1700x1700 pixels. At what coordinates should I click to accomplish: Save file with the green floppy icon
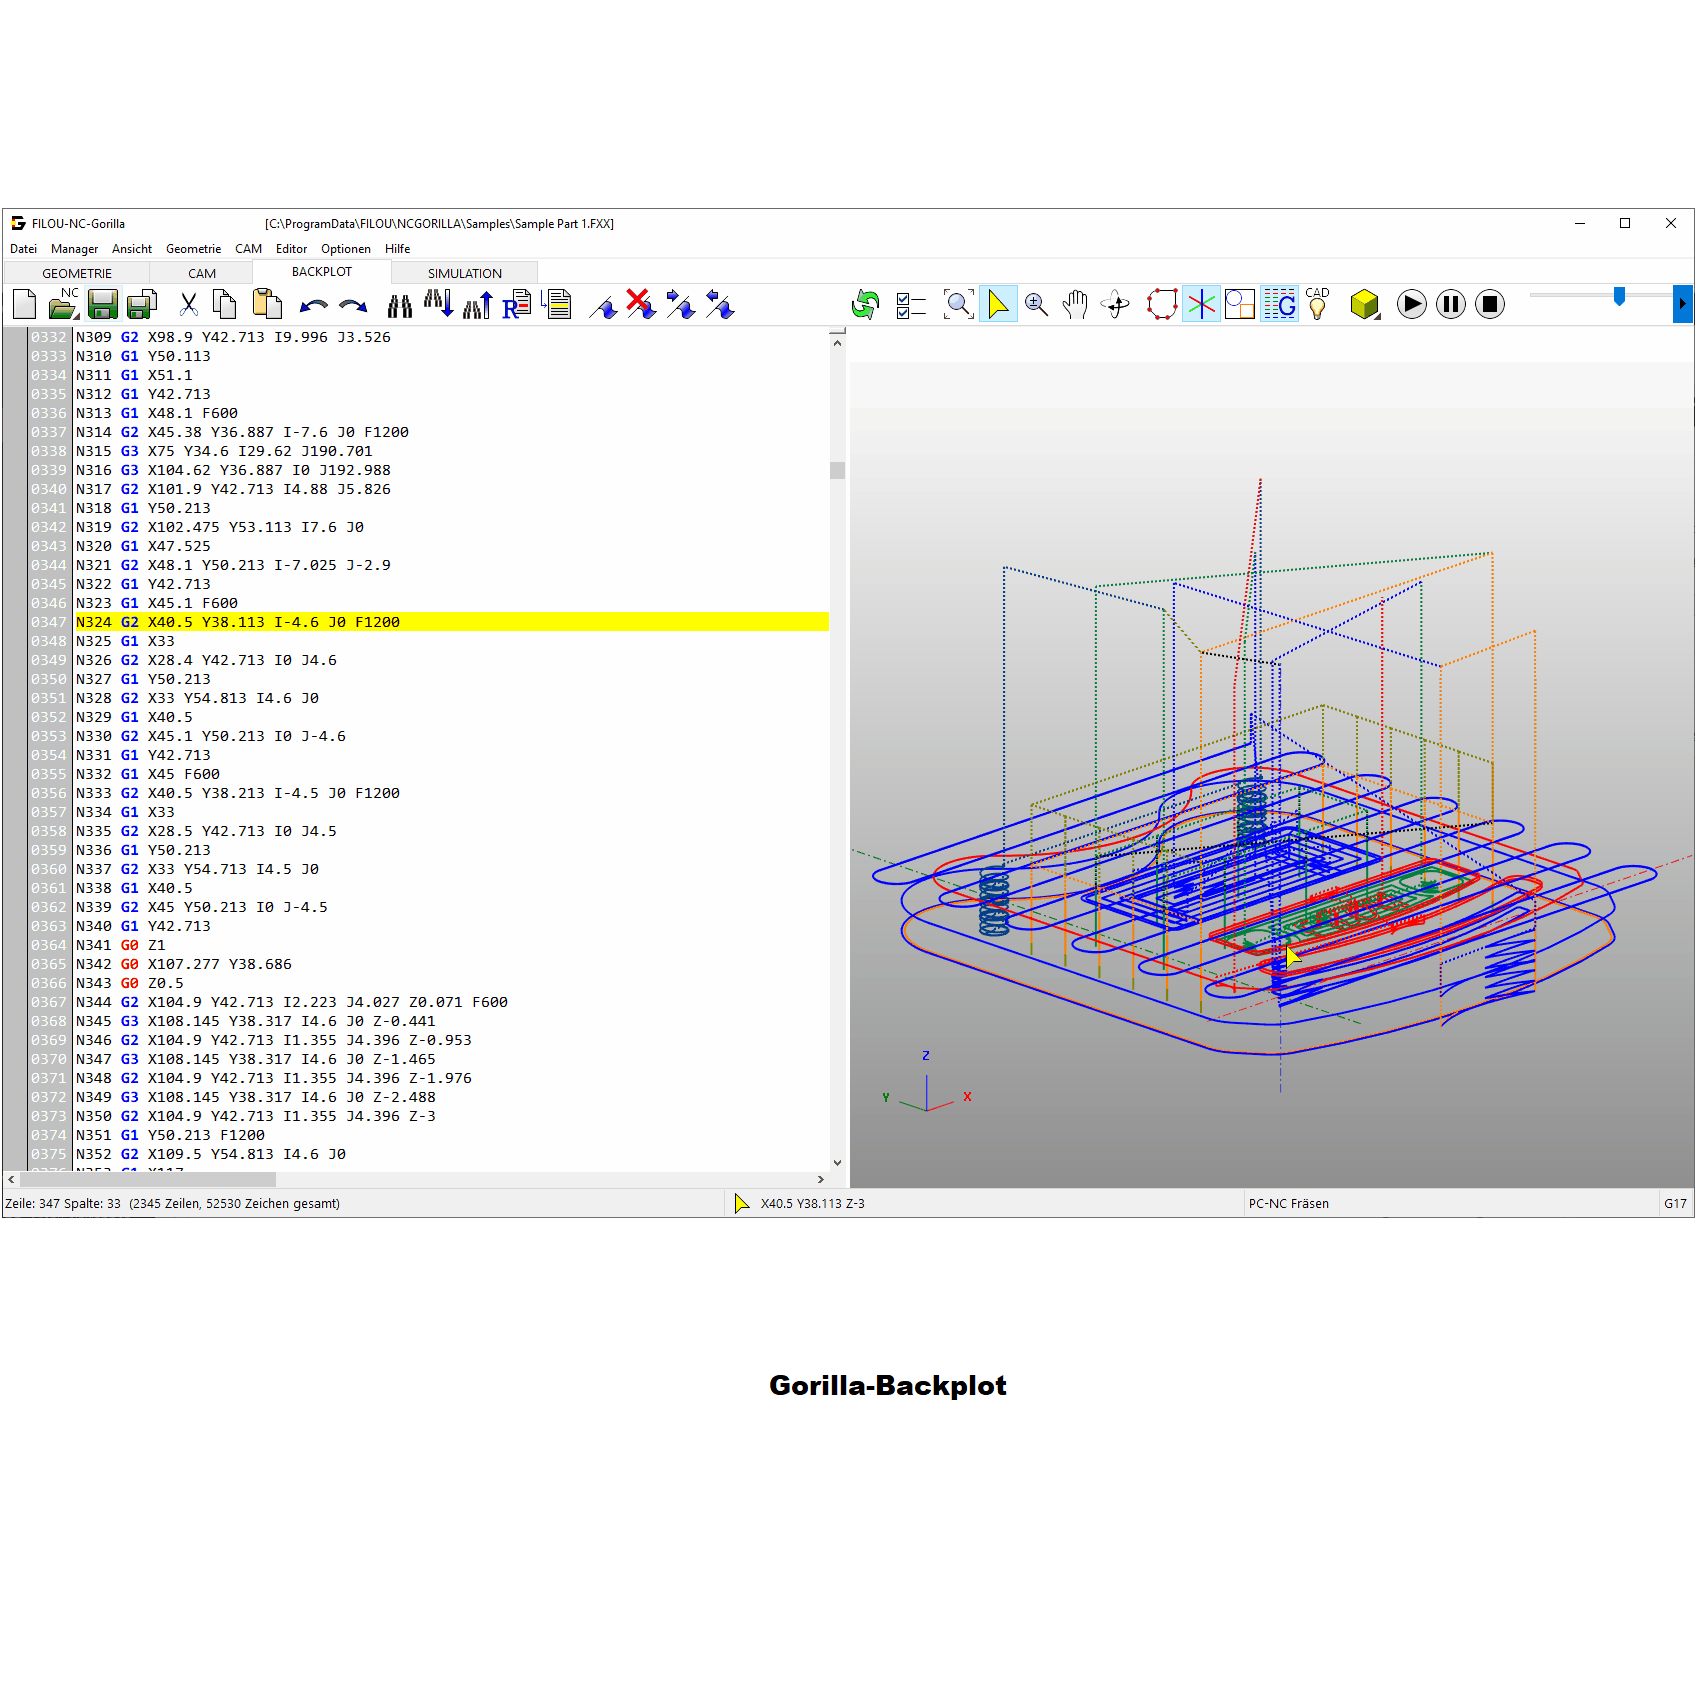click(103, 305)
